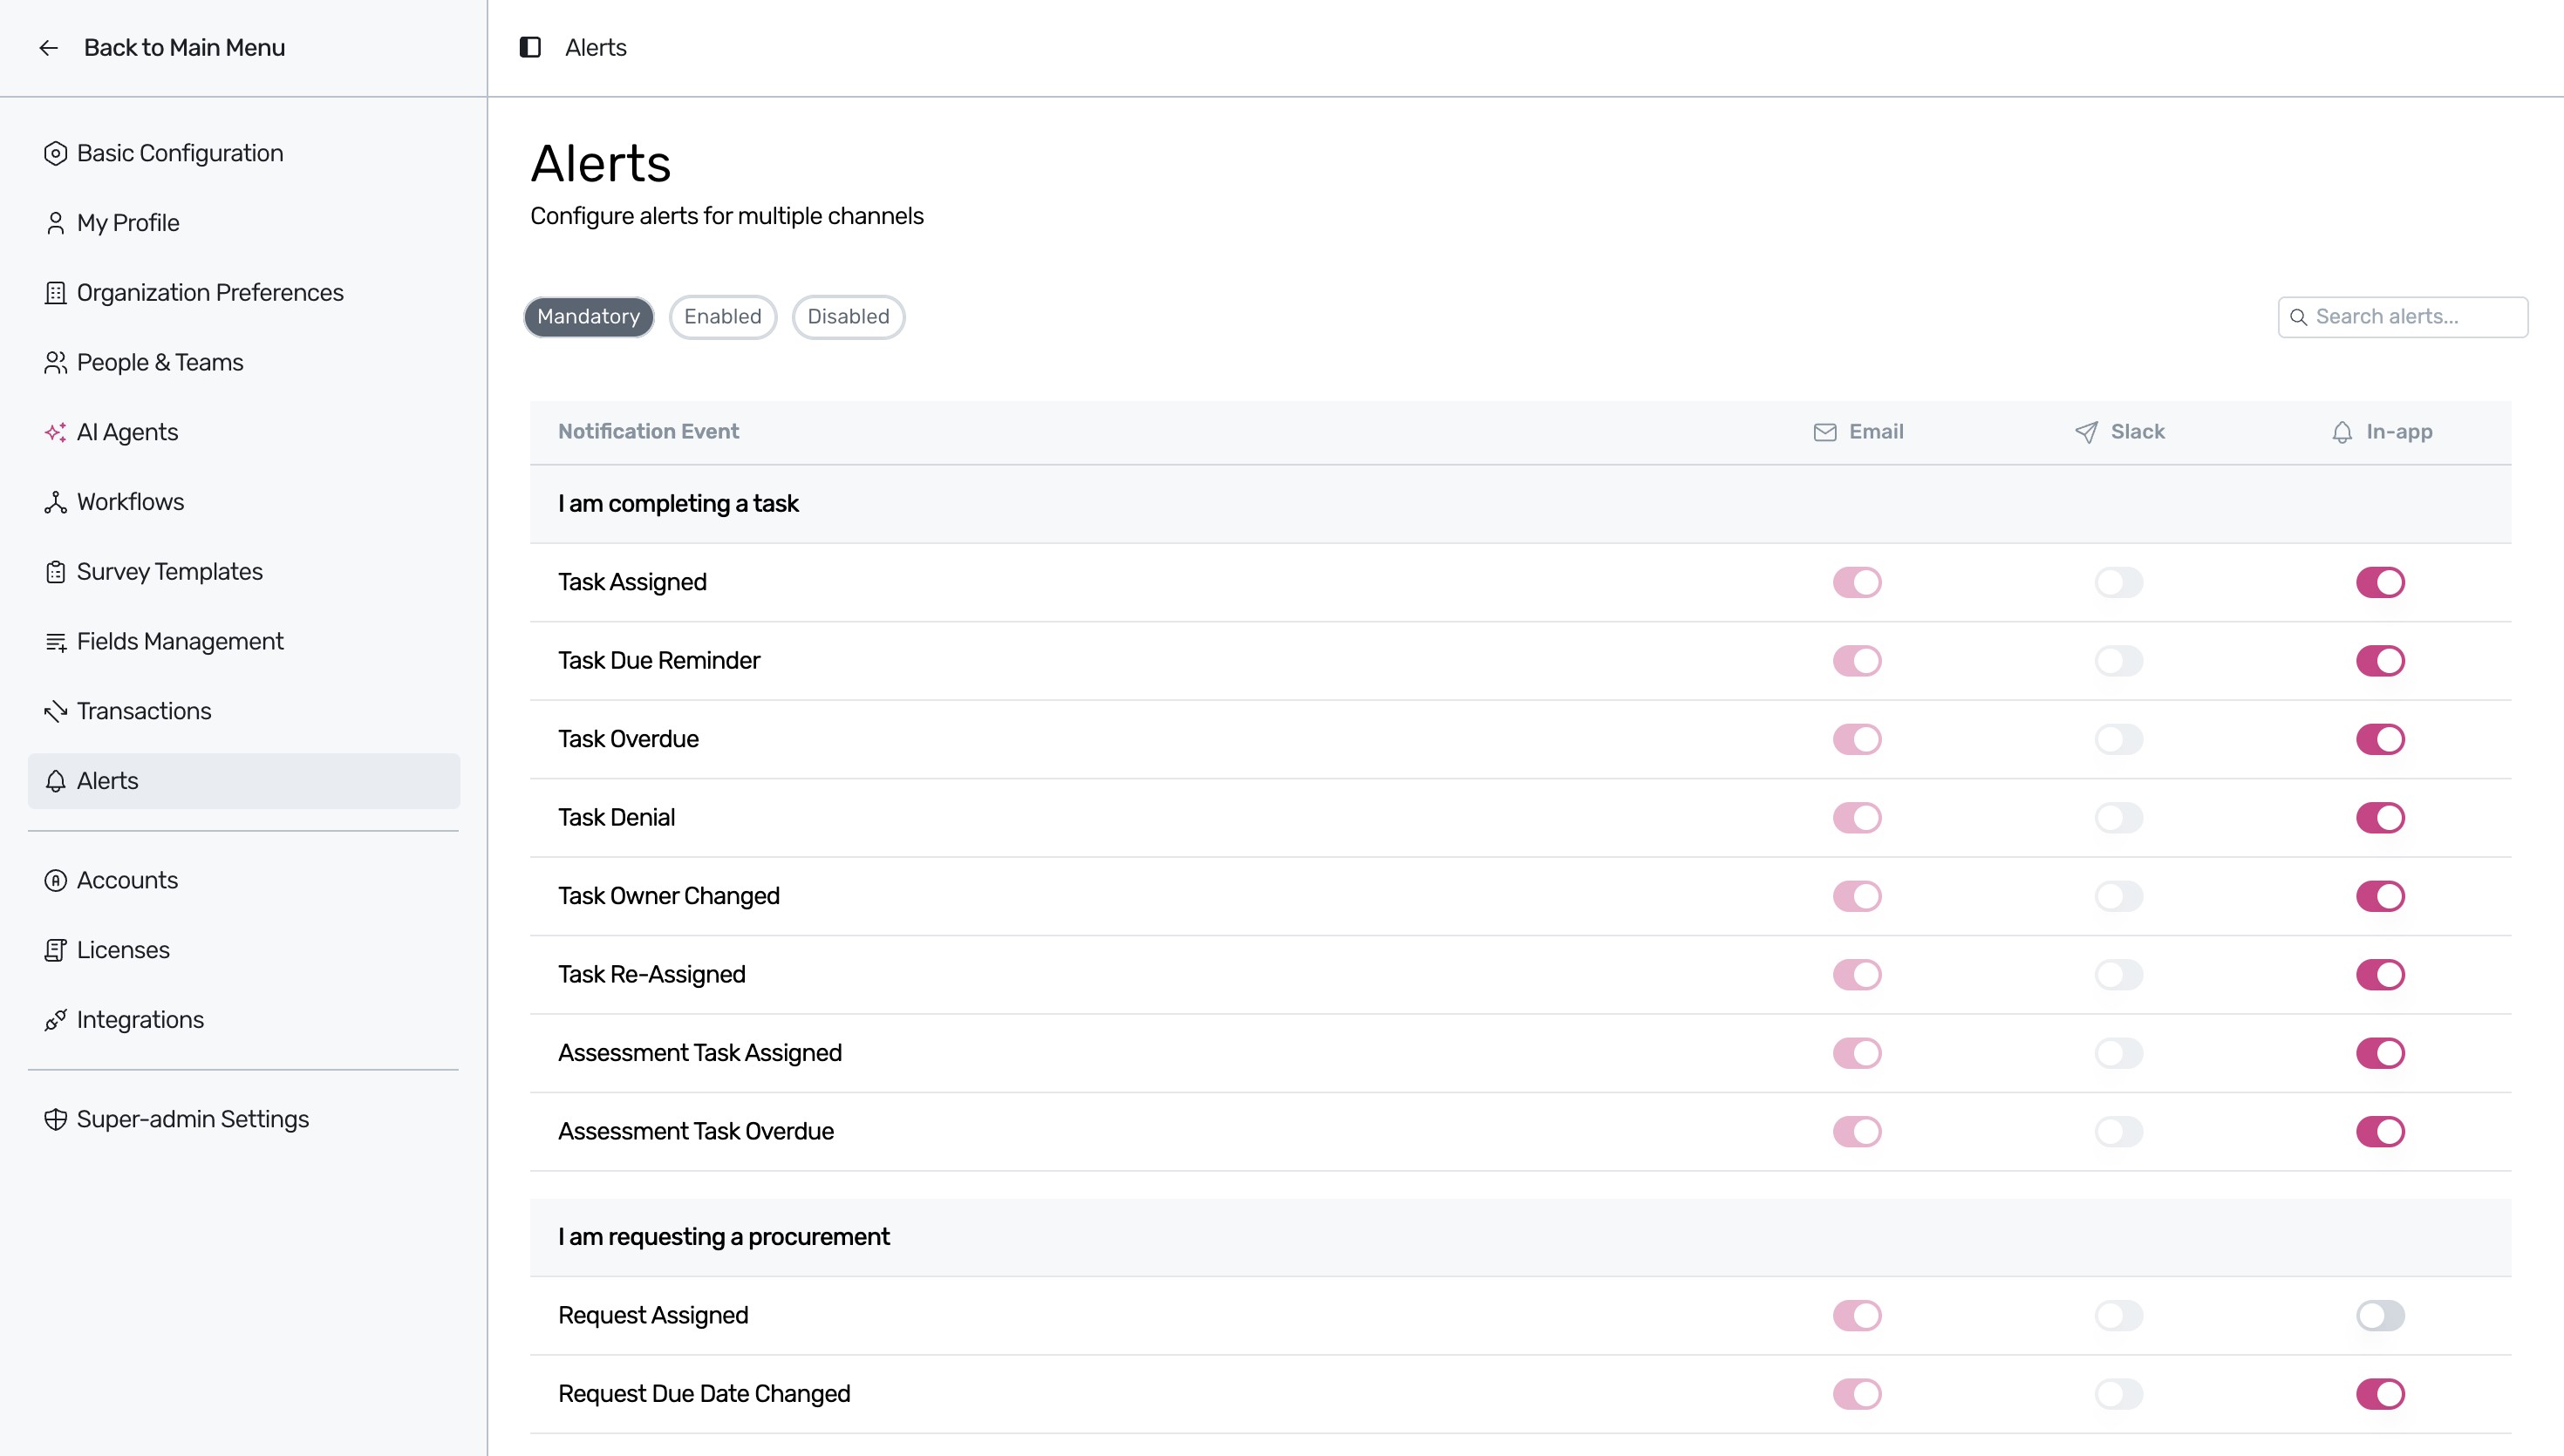This screenshot has width=2564, height=1456.
Task: Toggle In-app alert for Request Due Date Changed
Action: [x=2380, y=1394]
